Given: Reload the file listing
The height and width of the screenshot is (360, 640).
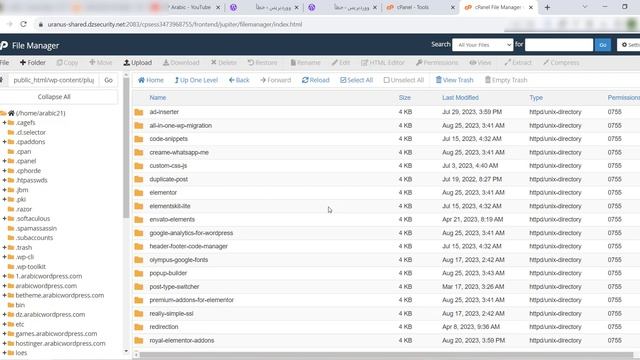Looking at the screenshot, I should [x=316, y=80].
